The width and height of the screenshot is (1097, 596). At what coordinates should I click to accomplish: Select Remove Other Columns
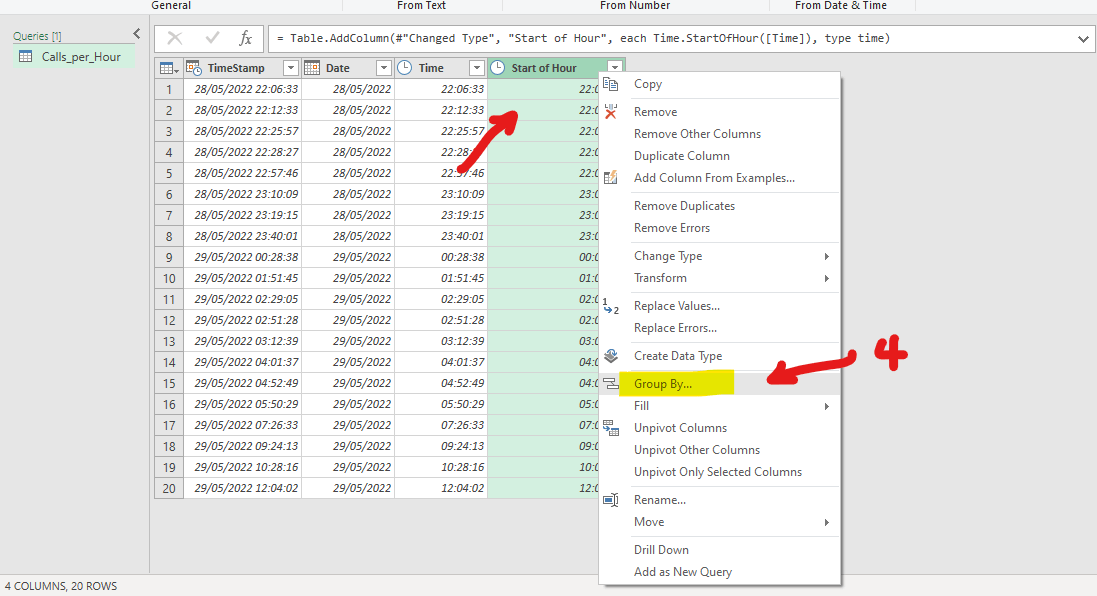pos(698,134)
